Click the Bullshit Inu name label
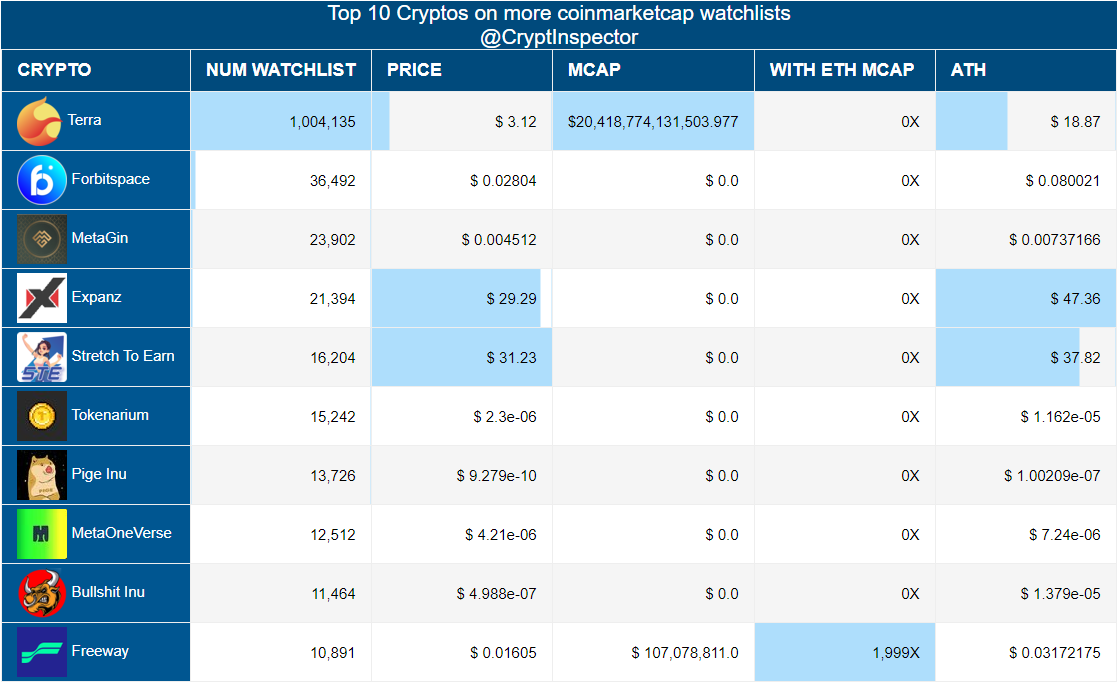The width and height of the screenshot is (1118, 683). tap(108, 592)
